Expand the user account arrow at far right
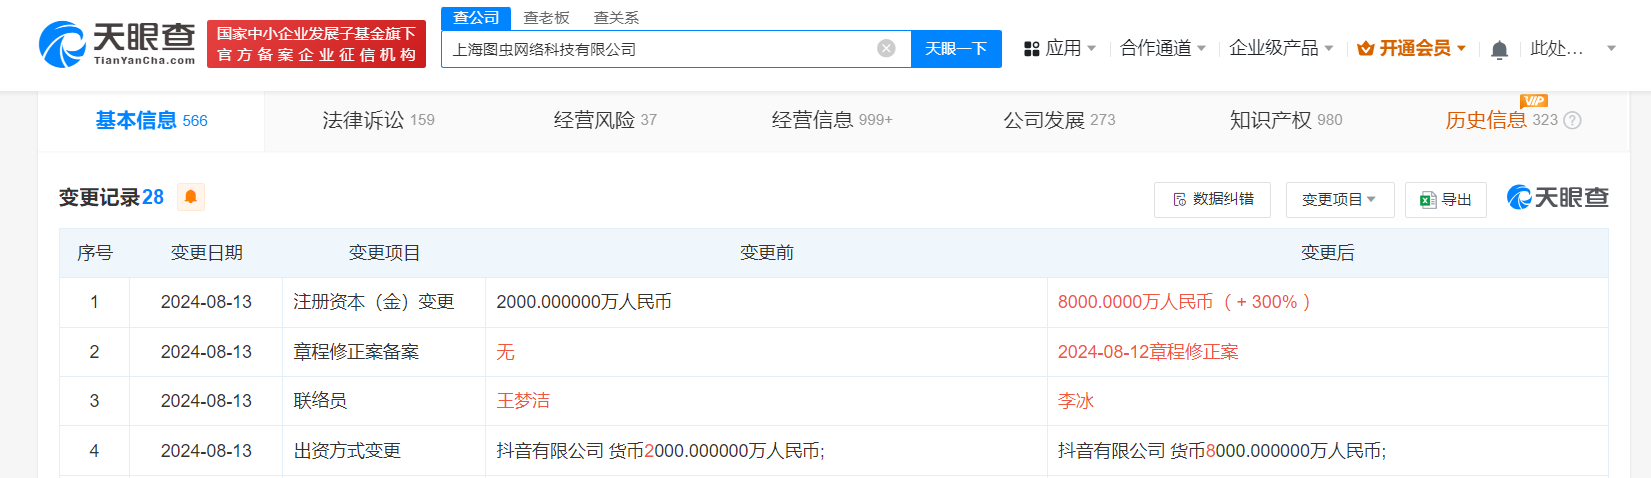 pyautogui.click(x=1611, y=48)
